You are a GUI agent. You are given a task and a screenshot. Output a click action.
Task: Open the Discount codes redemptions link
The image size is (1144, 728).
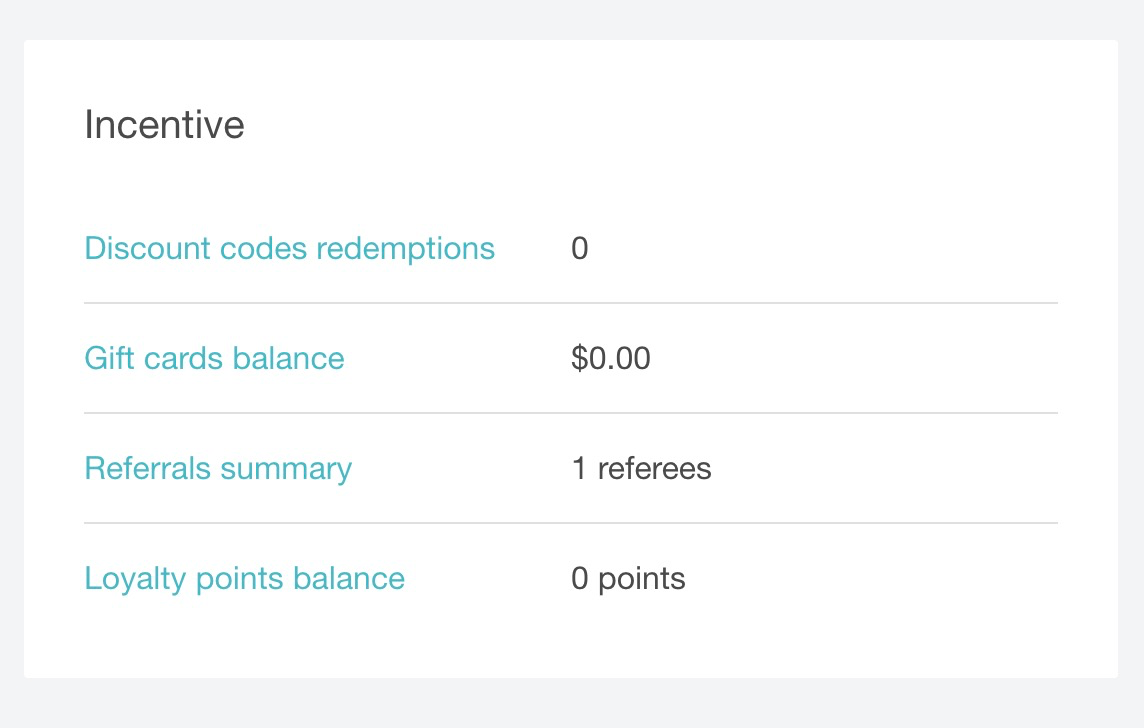(289, 248)
